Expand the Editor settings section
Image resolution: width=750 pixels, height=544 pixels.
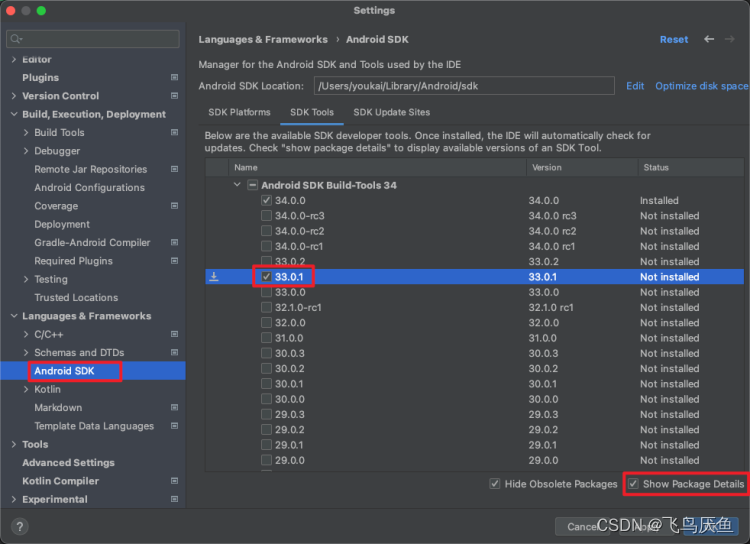pos(14,59)
